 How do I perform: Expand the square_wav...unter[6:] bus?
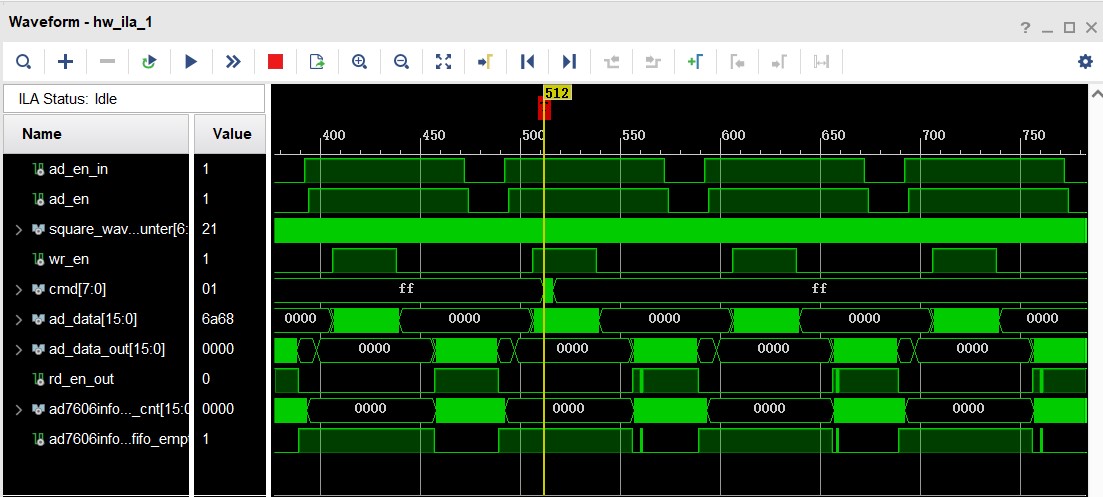tap(20, 229)
